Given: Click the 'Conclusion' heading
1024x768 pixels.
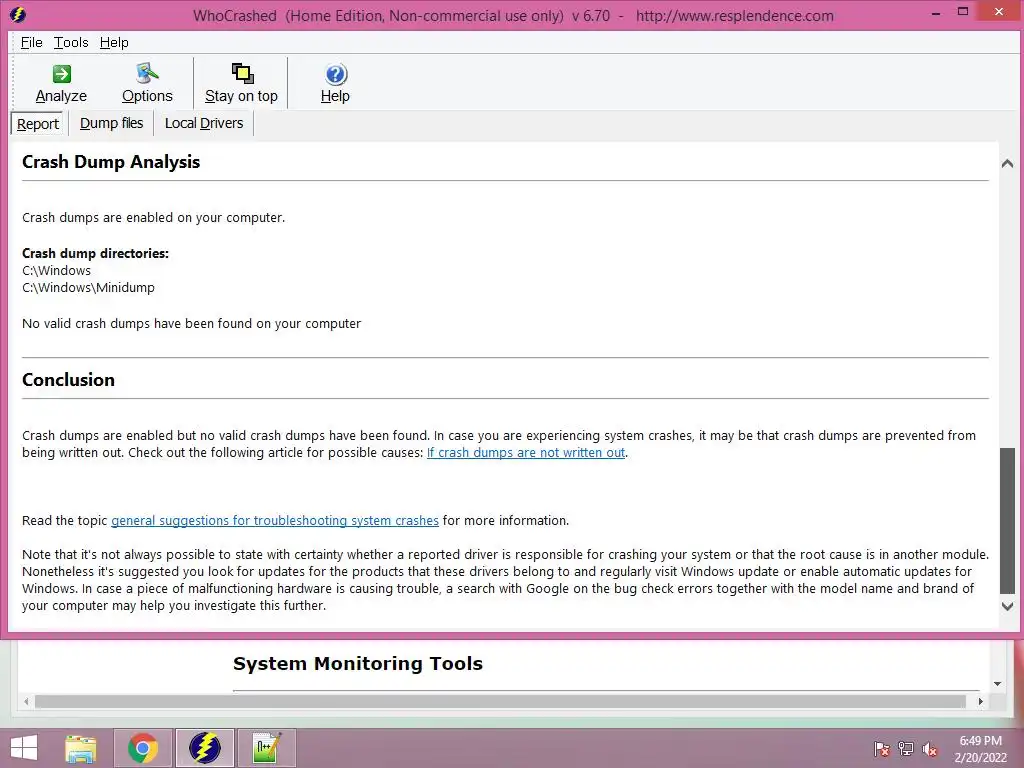Looking at the screenshot, I should 69,380.
